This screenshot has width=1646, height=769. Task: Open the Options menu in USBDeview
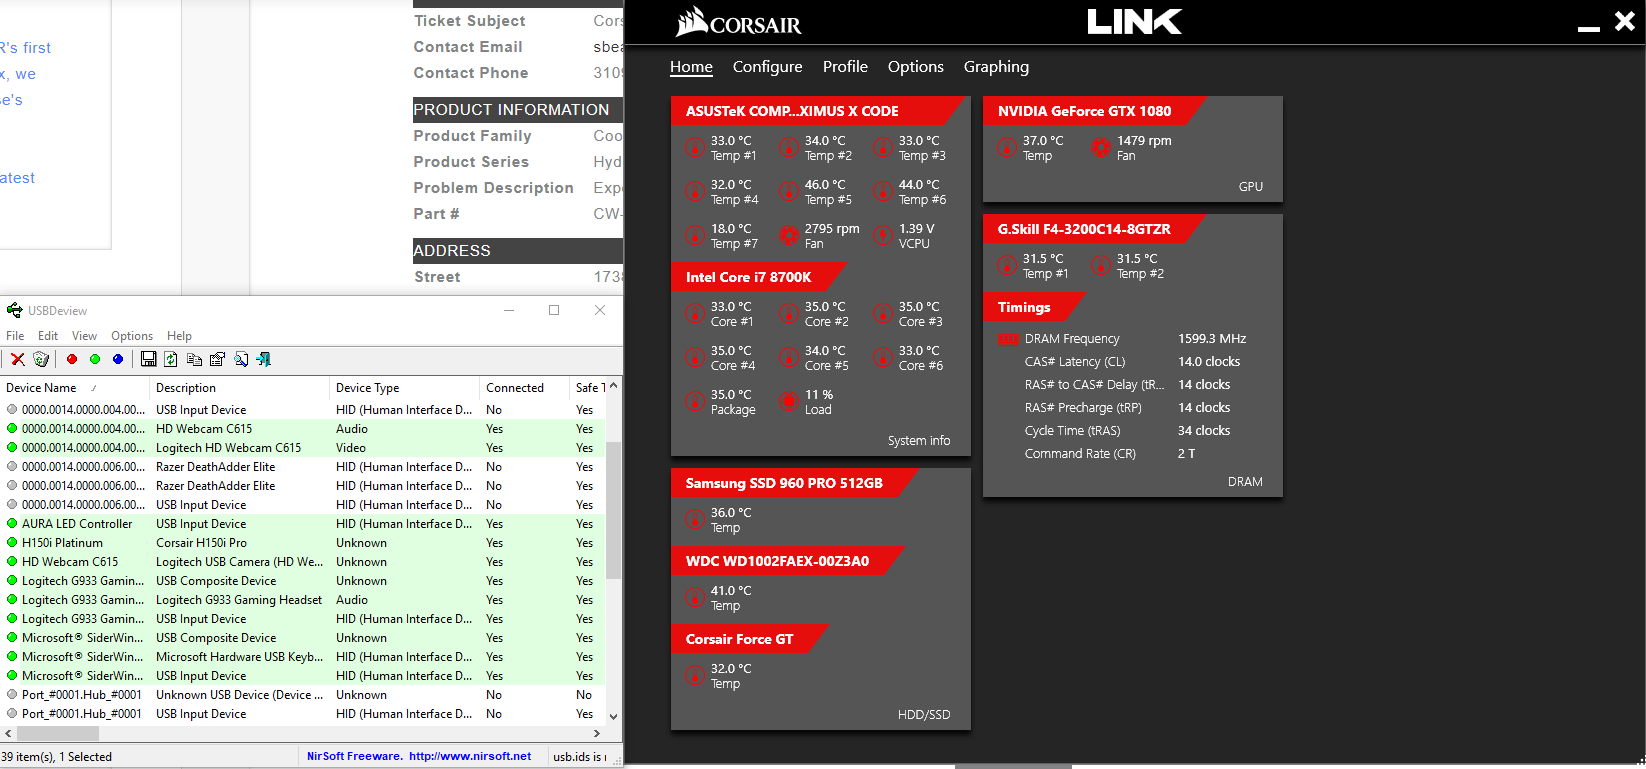tap(132, 336)
